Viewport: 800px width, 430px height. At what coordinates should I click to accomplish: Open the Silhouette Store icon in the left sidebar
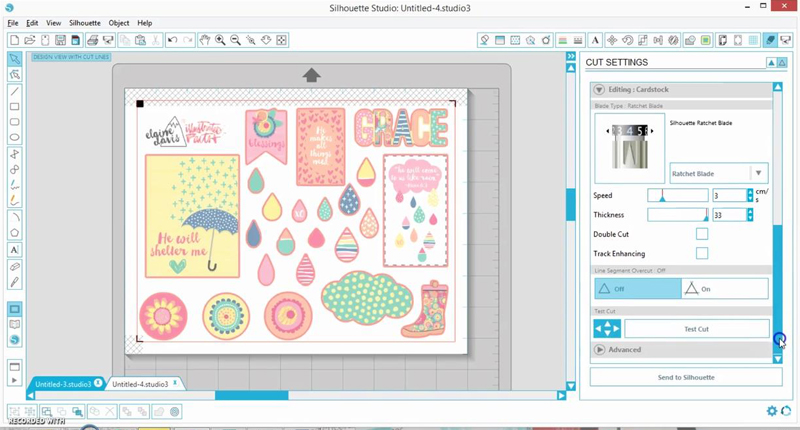click(14, 340)
